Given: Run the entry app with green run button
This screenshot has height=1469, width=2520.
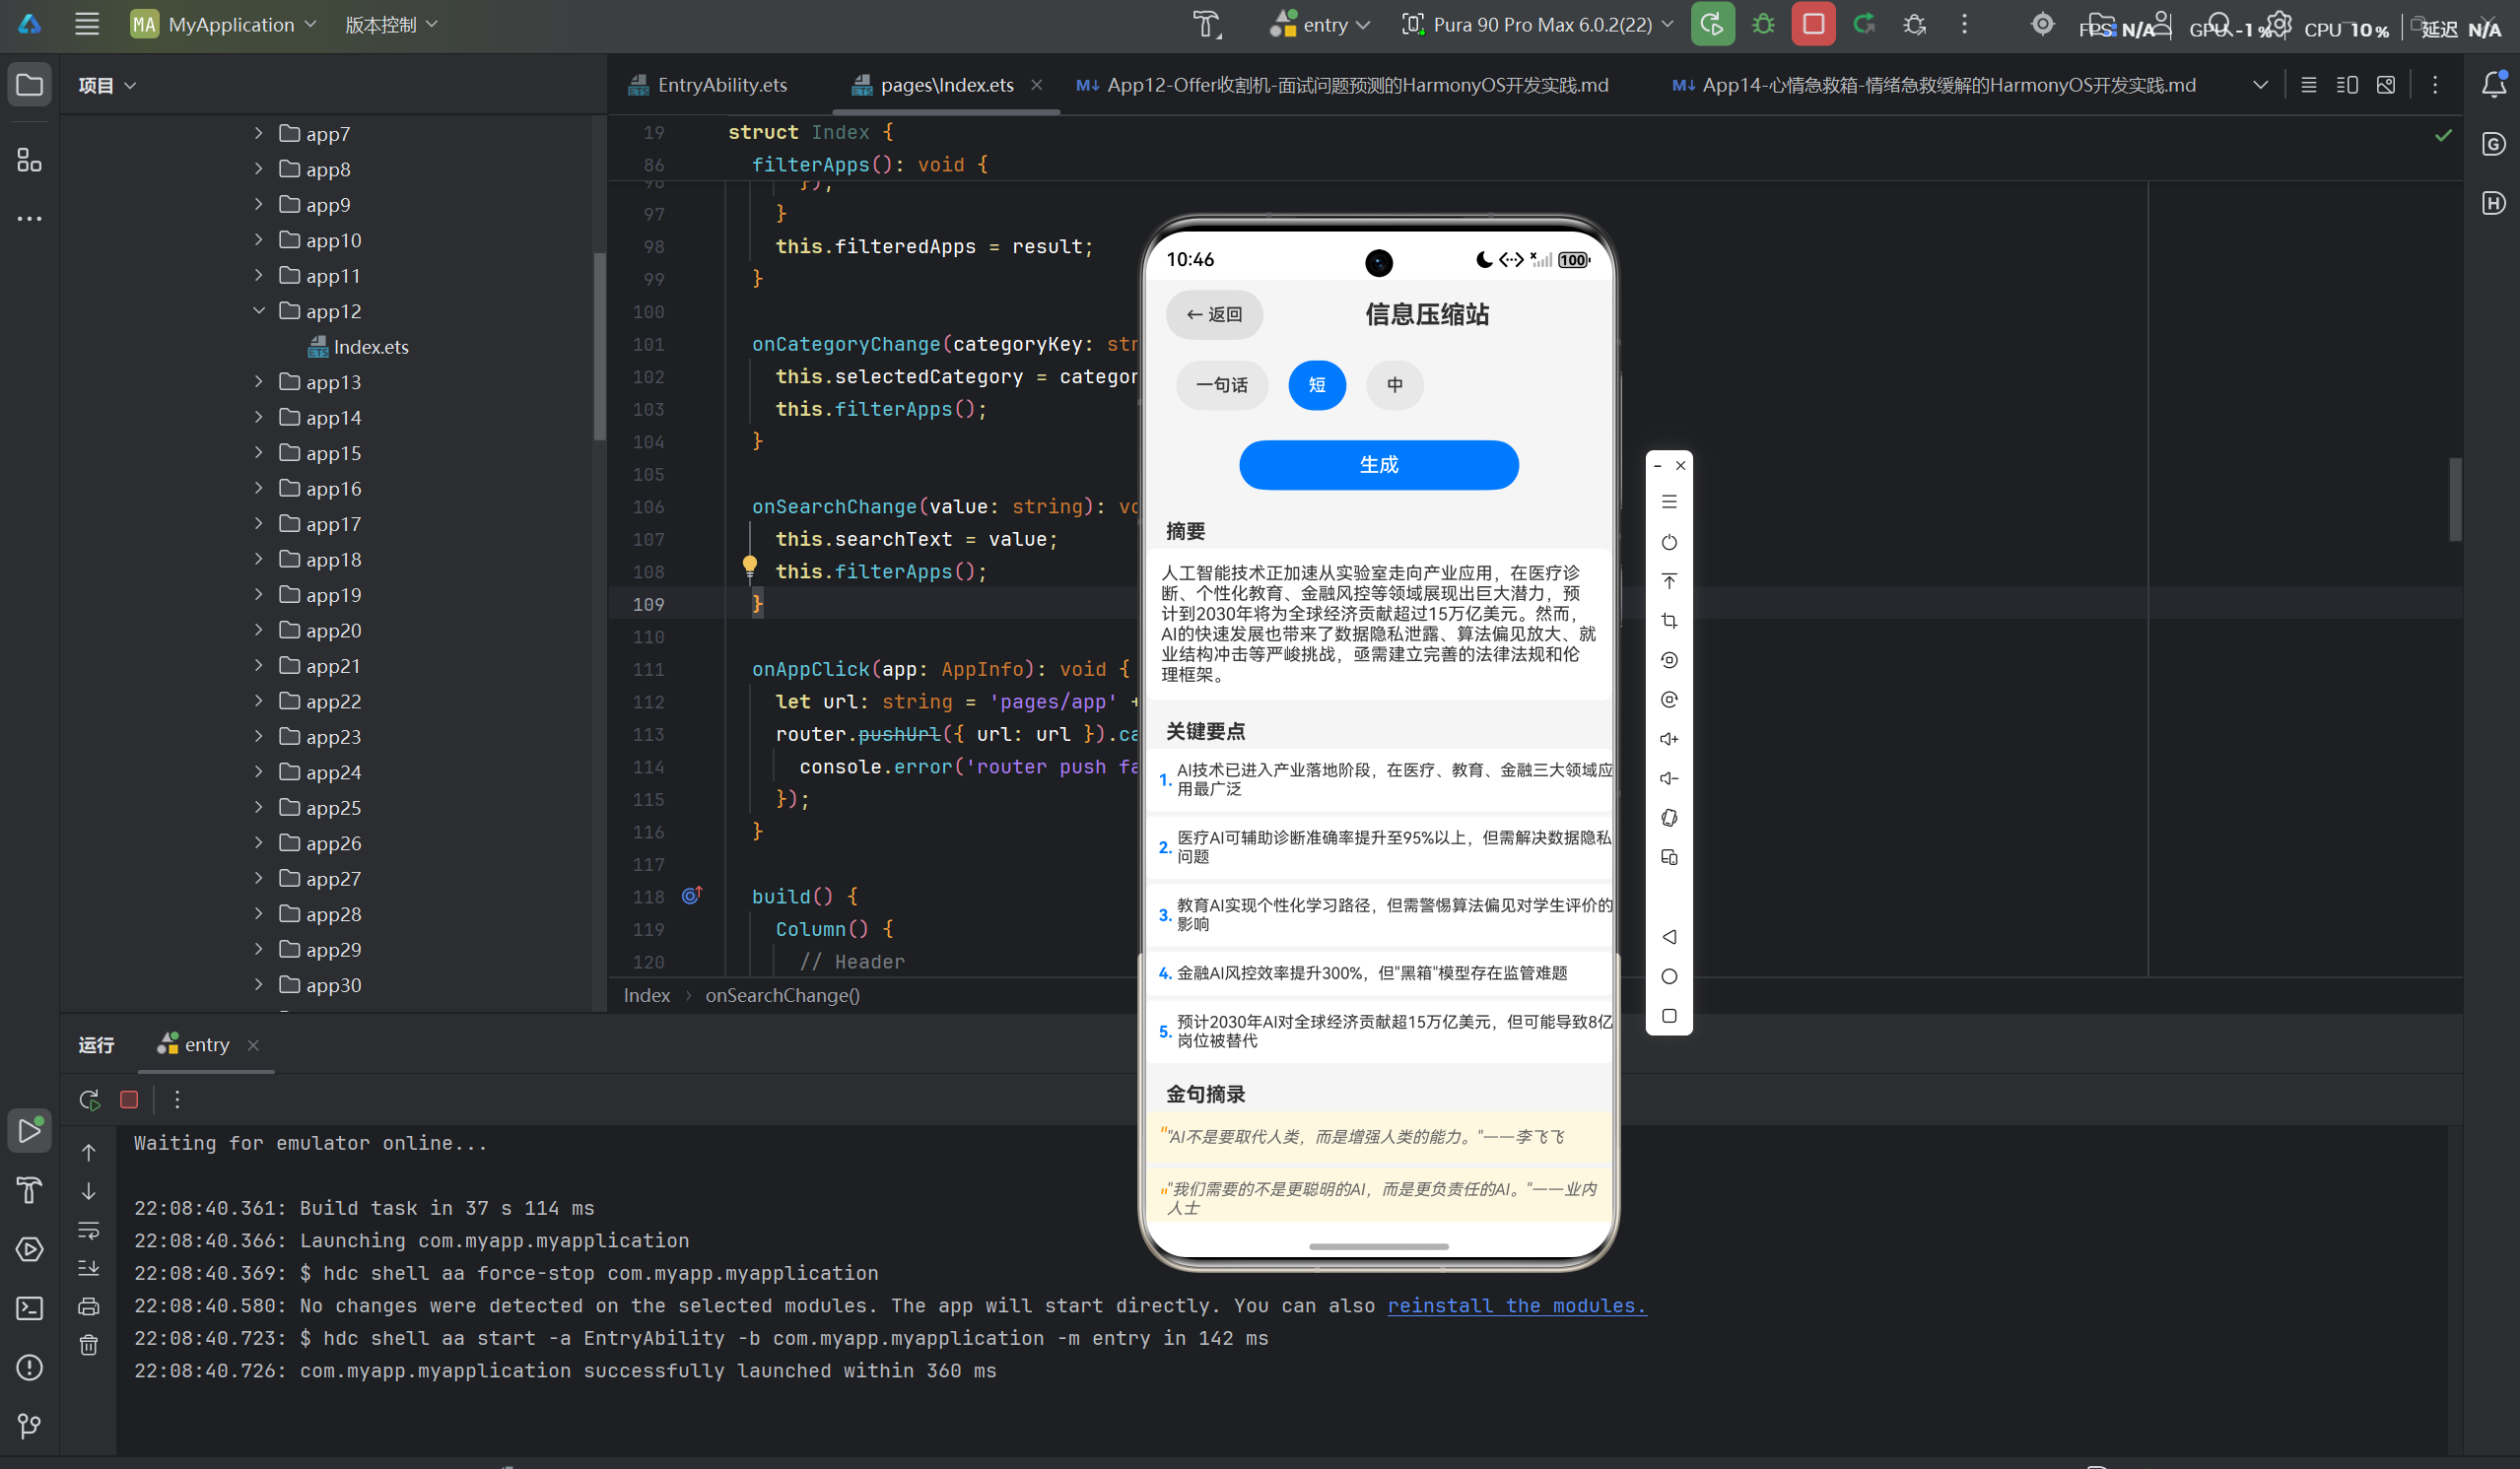Looking at the screenshot, I should [x=1712, y=24].
